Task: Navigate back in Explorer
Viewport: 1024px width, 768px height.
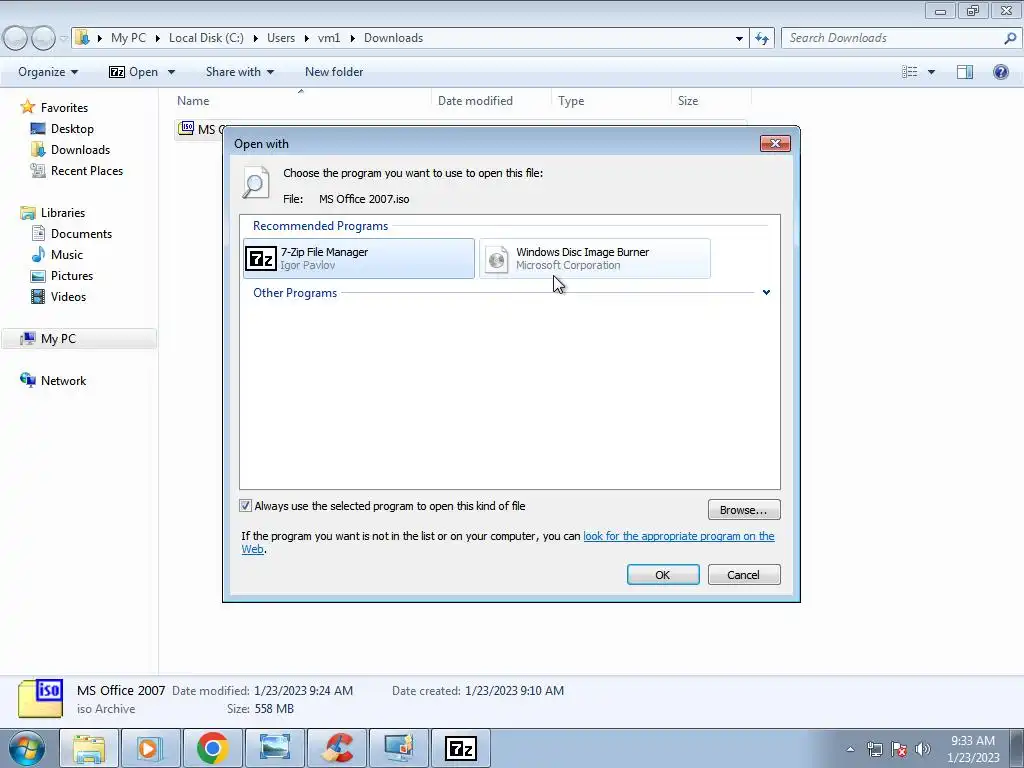Action: (x=16, y=39)
